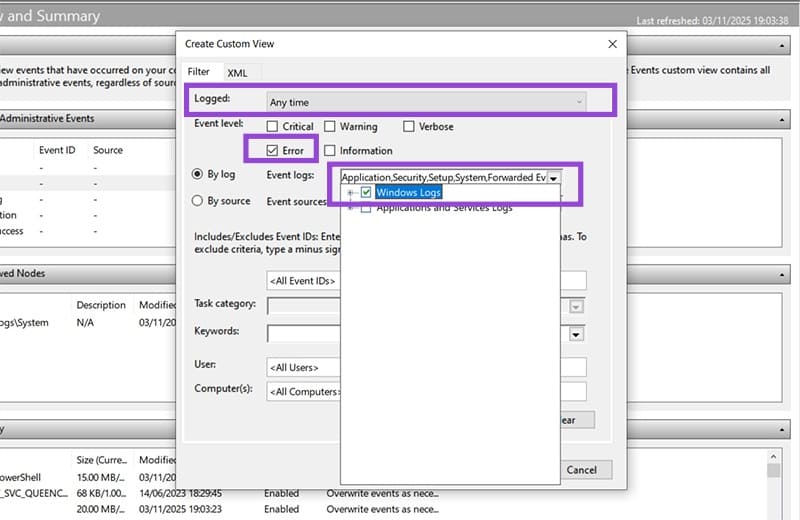Expand Applications and Services Logs node
The image size is (800, 520).
pyautogui.click(x=350, y=208)
